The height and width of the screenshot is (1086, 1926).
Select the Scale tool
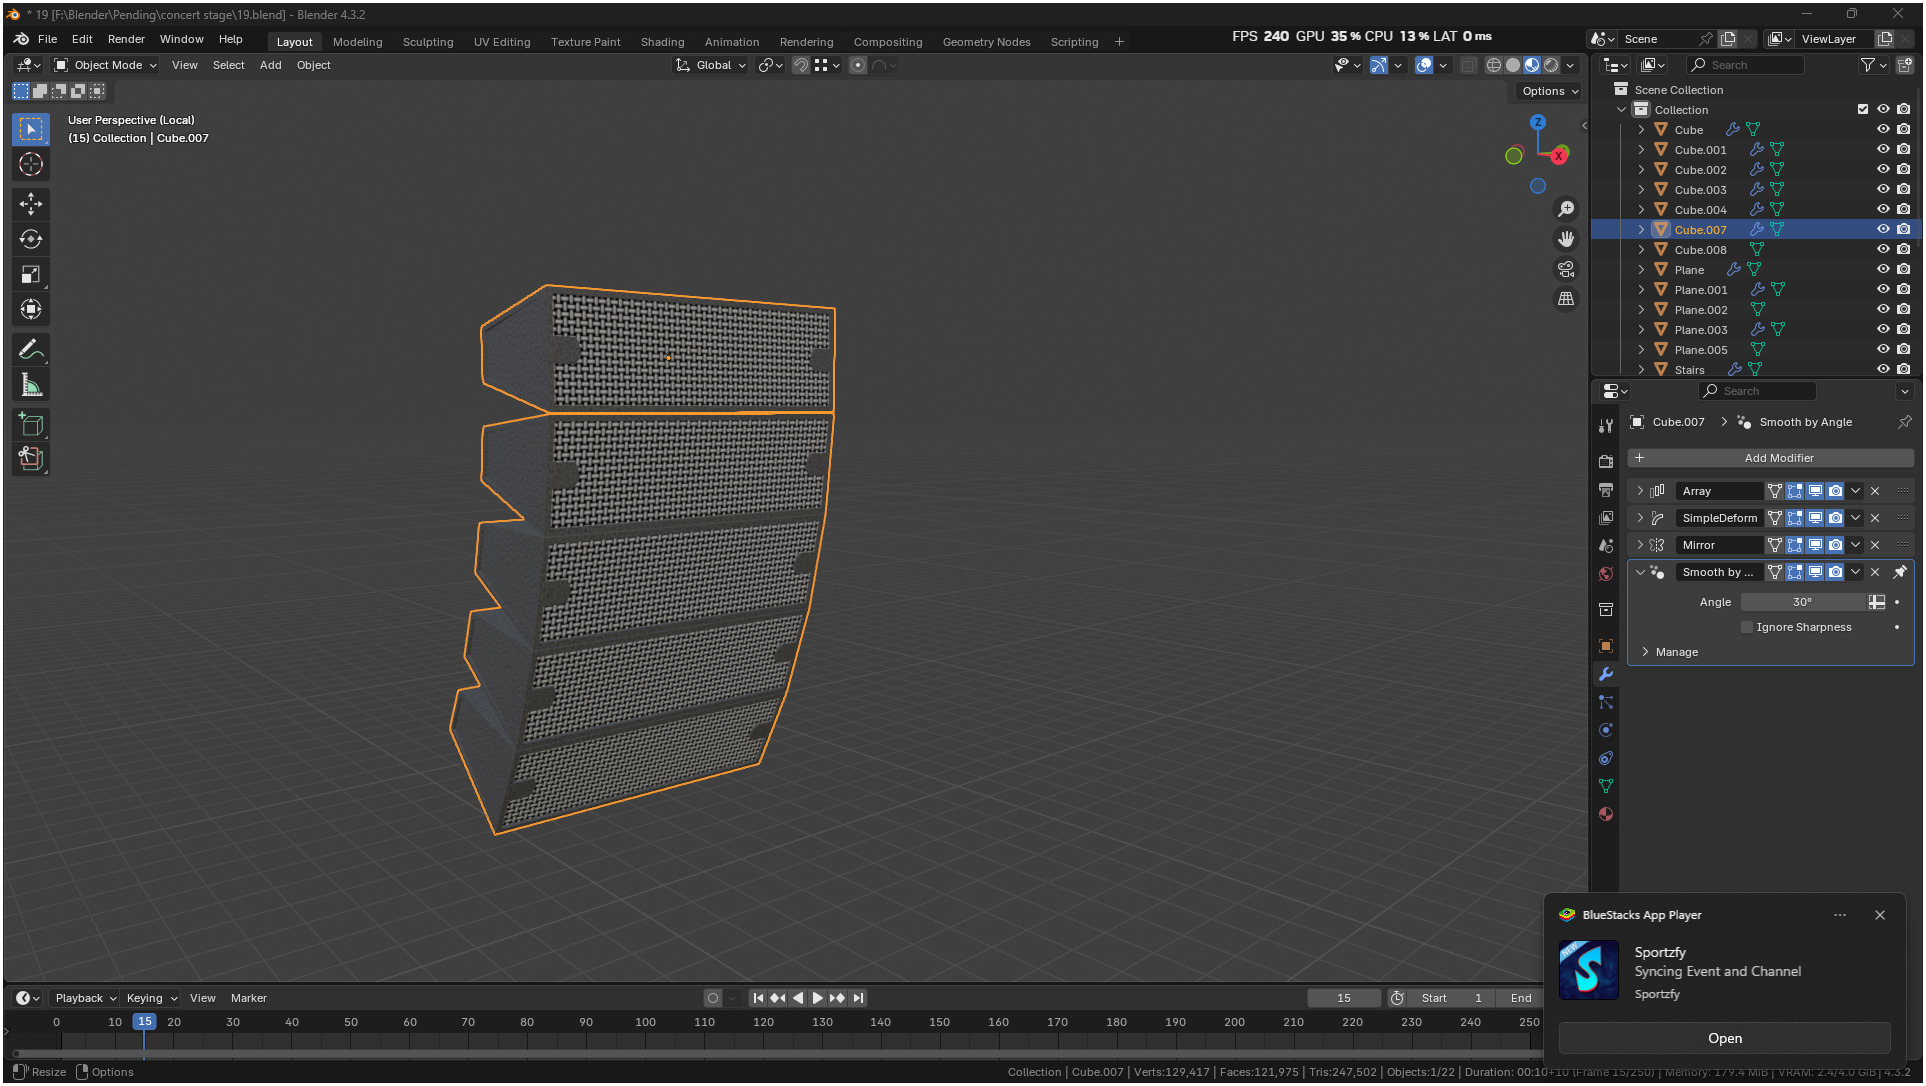[x=31, y=274]
